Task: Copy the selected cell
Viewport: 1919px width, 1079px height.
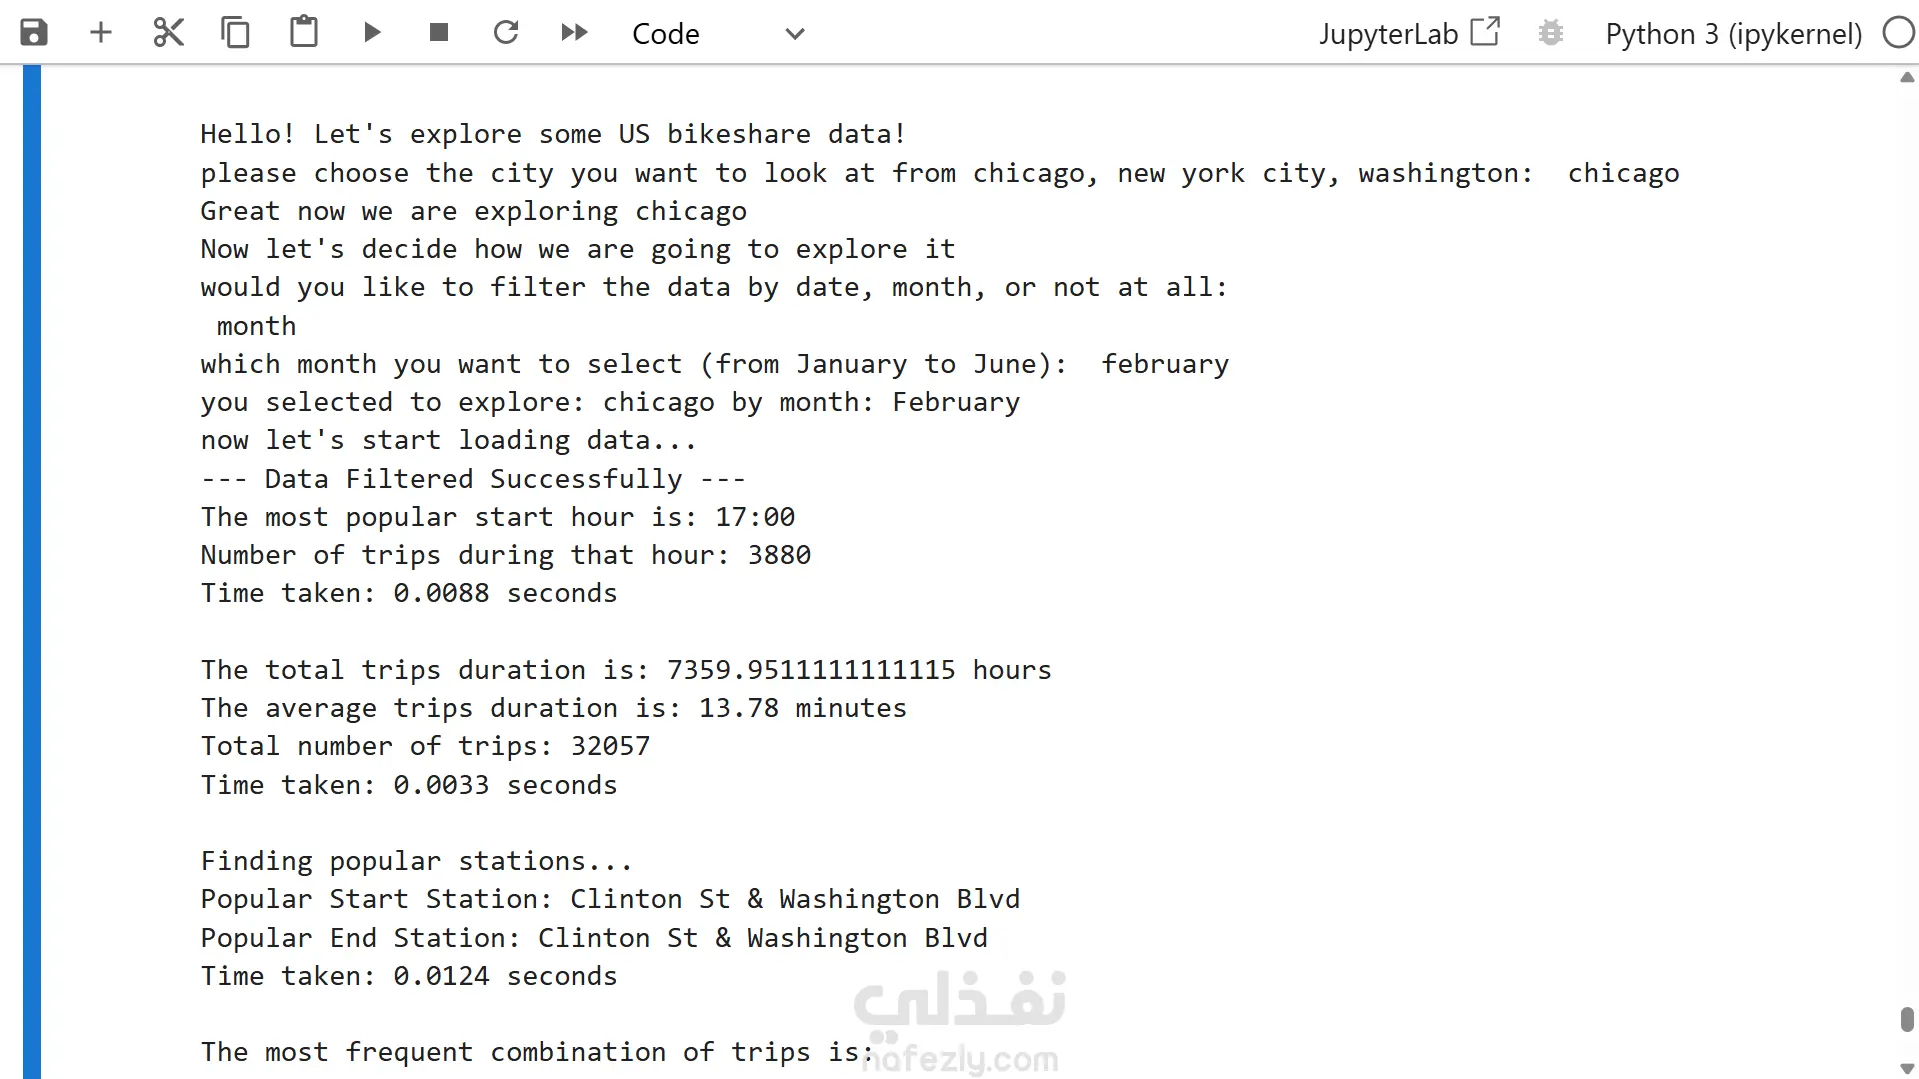Action: (236, 33)
